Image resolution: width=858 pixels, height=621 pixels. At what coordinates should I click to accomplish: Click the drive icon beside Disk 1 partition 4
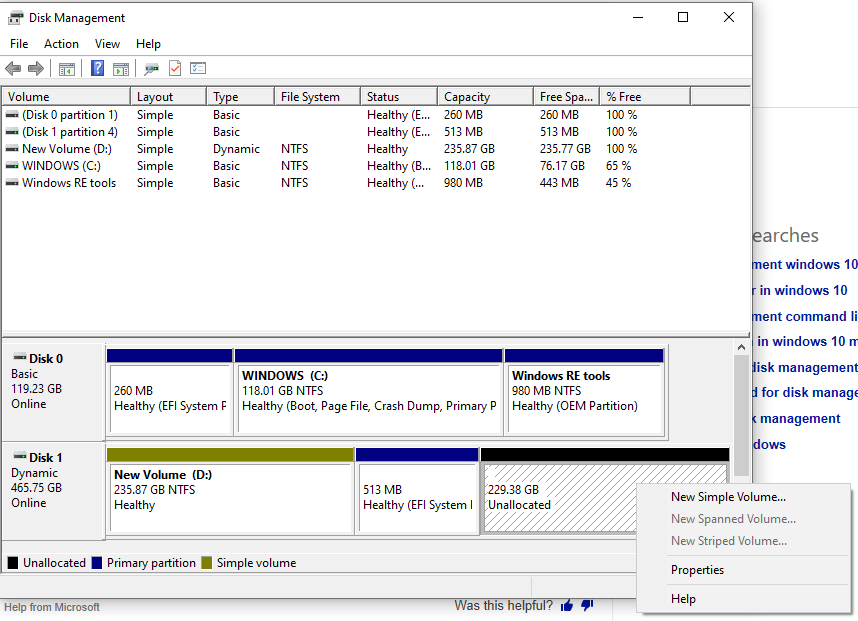pos(12,132)
